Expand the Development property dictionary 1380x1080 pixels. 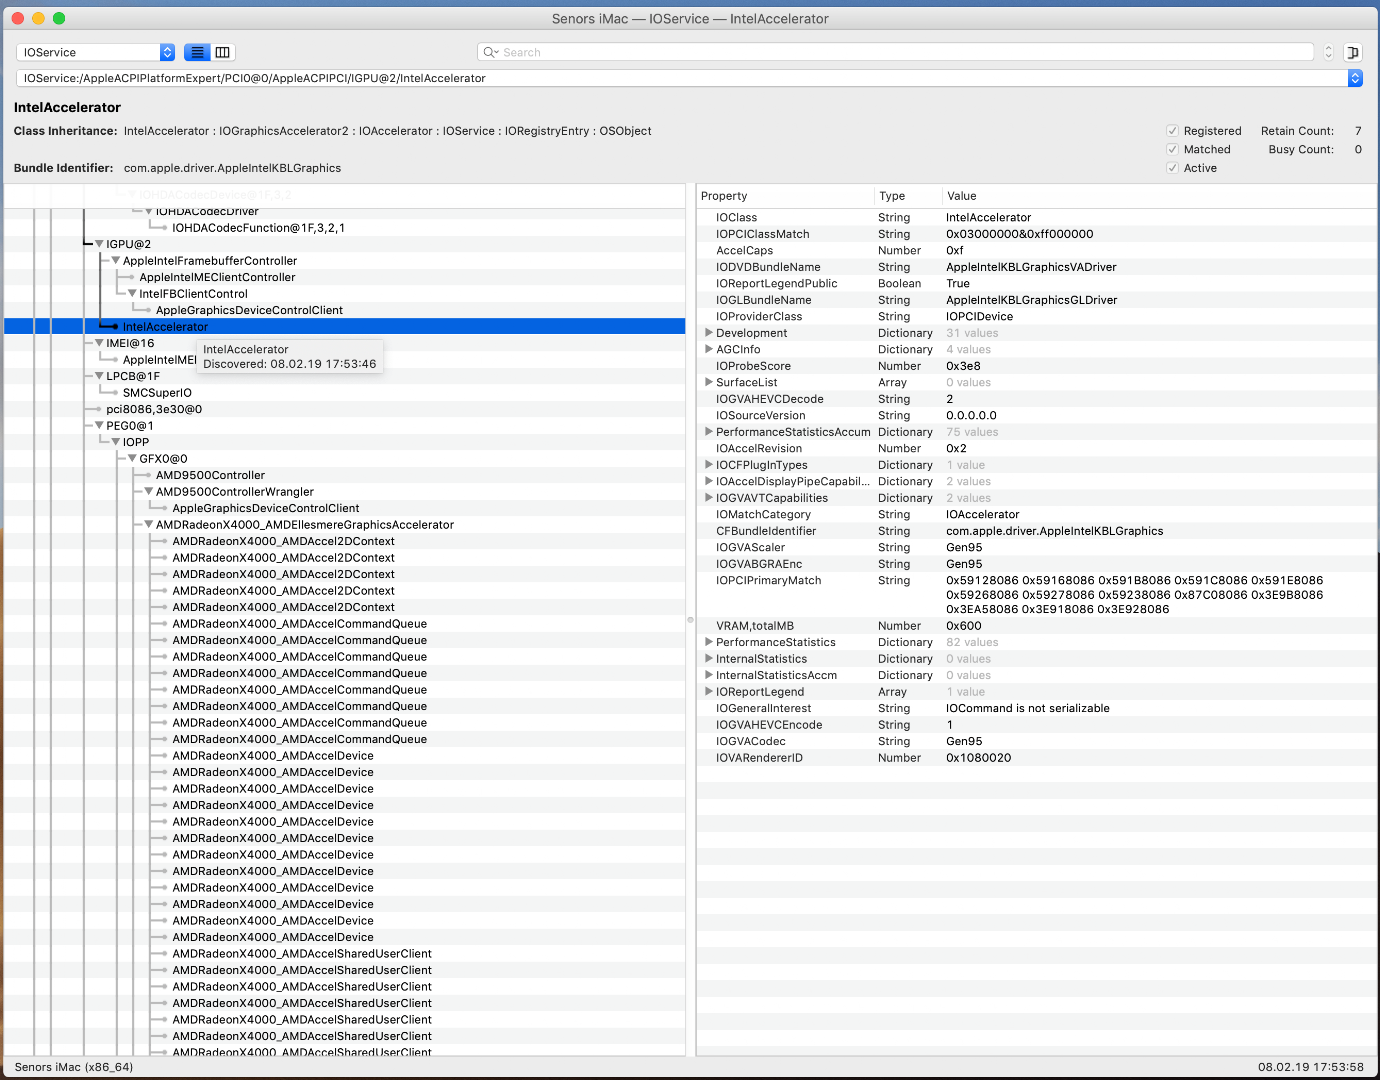(709, 333)
